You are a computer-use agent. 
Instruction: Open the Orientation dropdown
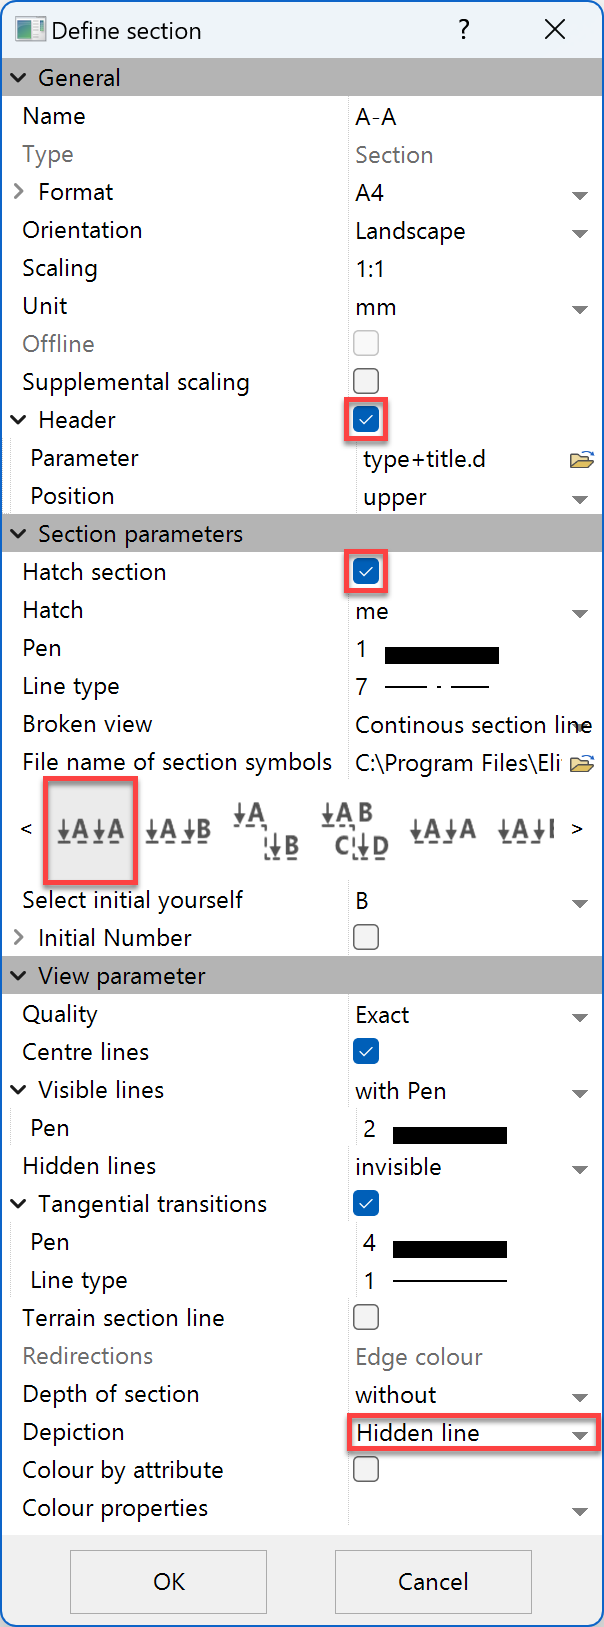pyautogui.click(x=580, y=232)
